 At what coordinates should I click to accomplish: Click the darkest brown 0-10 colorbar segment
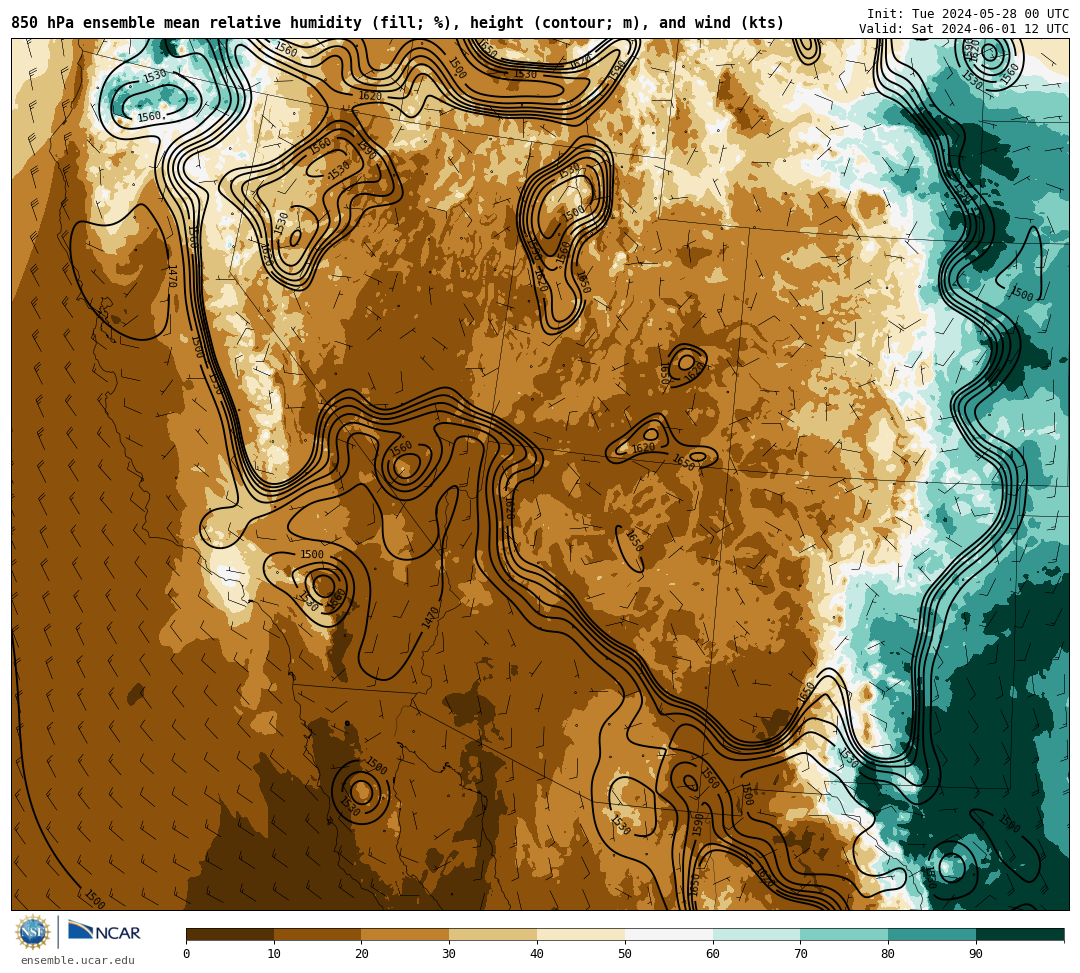click(230, 934)
